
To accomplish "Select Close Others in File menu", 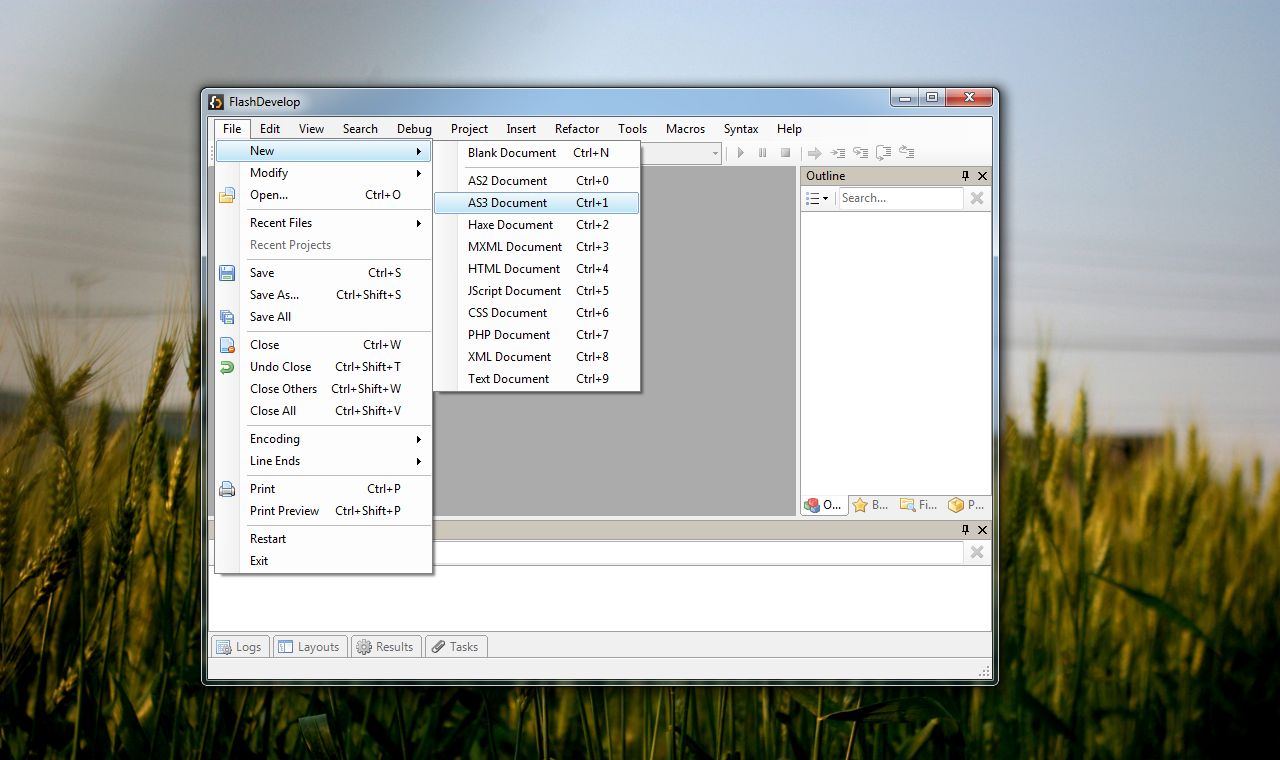I will [x=324, y=389].
